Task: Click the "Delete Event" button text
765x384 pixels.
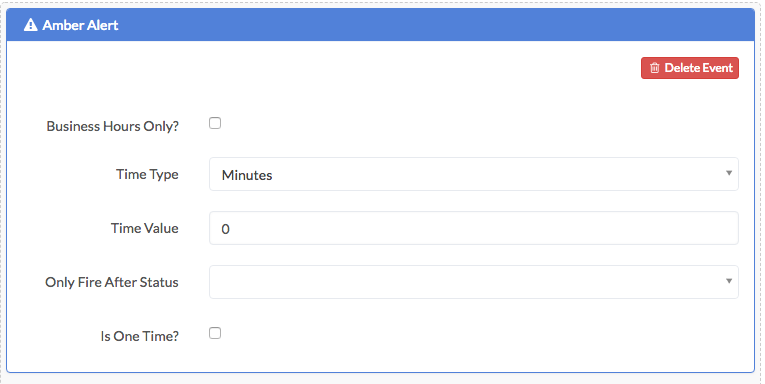Action: pos(699,68)
